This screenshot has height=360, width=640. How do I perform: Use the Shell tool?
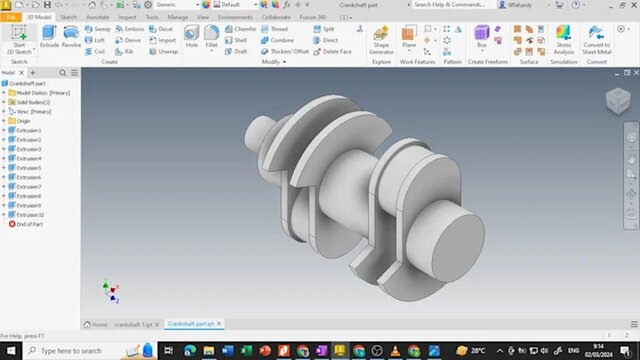(x=236, y=40)
